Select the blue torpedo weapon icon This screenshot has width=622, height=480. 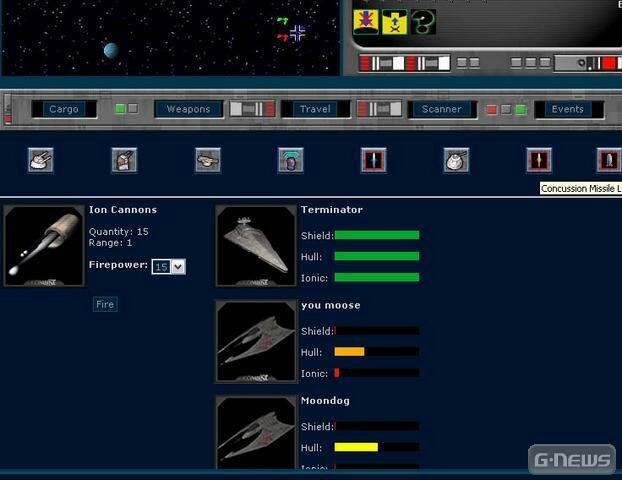374,160
